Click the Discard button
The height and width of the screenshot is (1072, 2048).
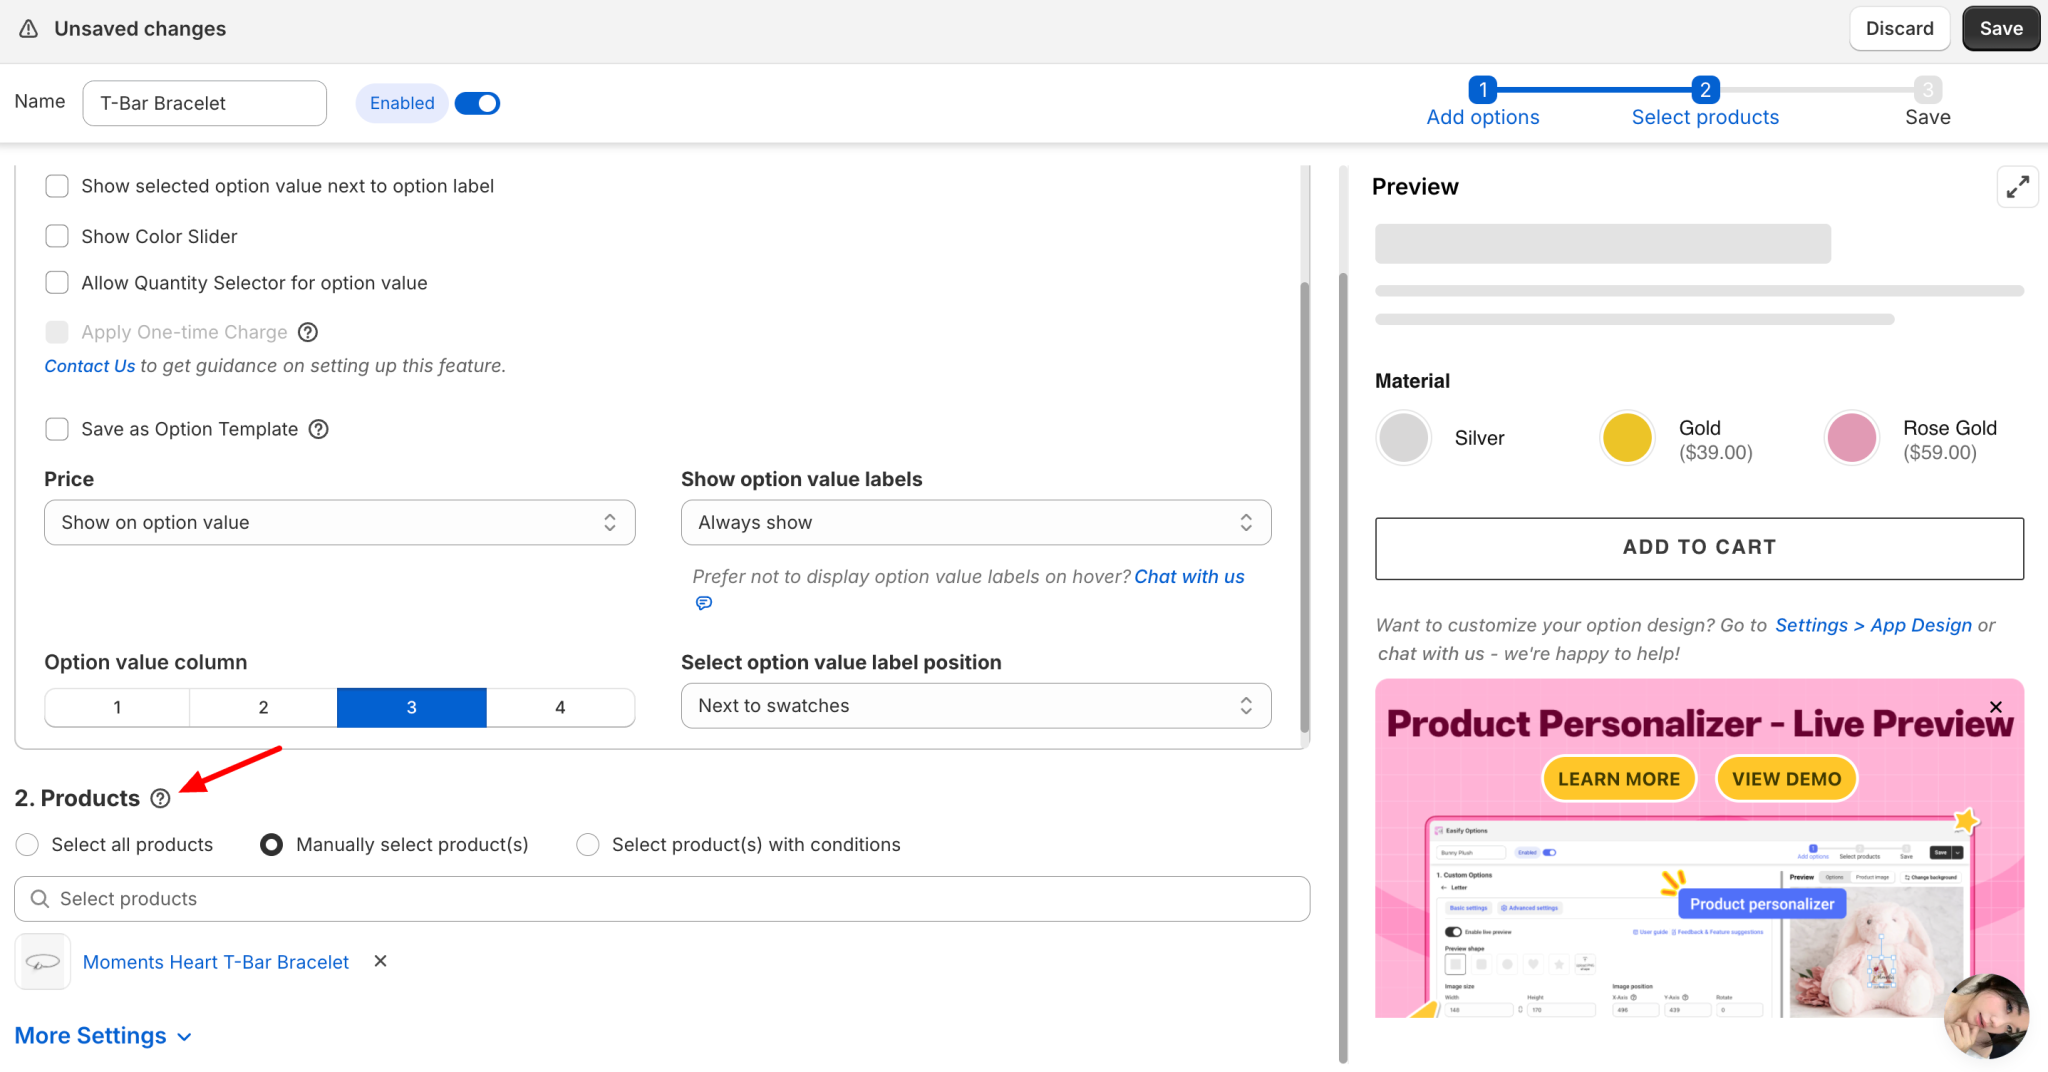[x=1899, y=28]
